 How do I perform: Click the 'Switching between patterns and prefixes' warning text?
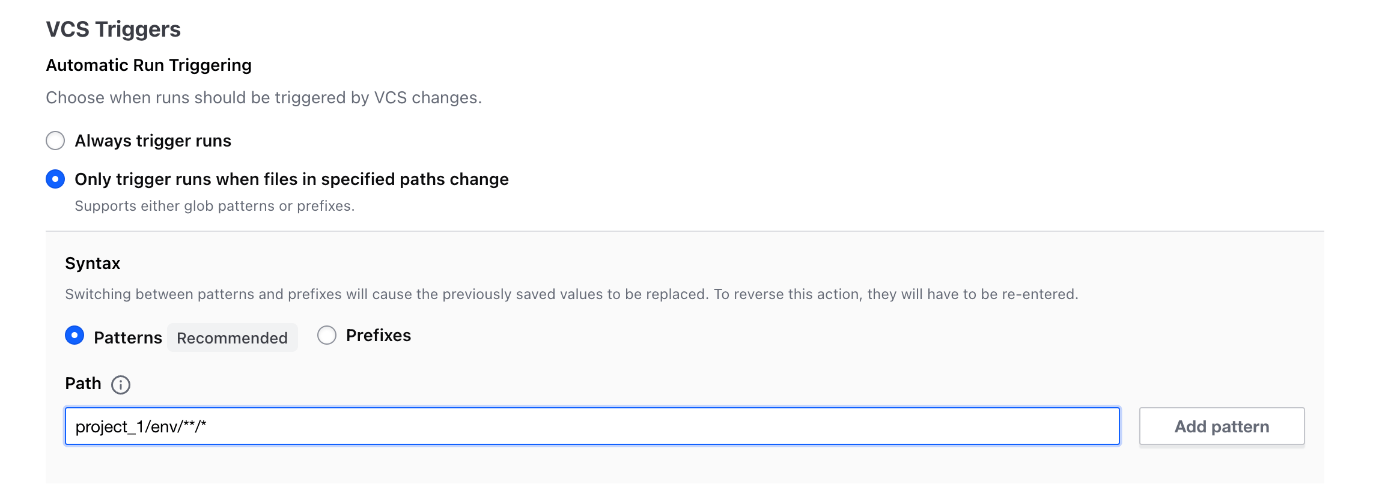[571, 296]
